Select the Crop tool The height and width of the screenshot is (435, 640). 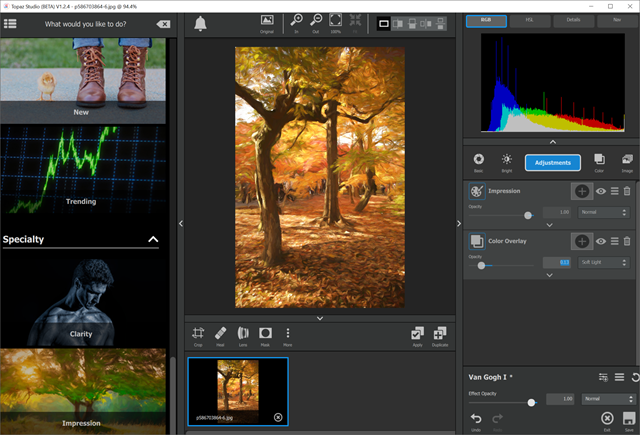click(198, 334)
